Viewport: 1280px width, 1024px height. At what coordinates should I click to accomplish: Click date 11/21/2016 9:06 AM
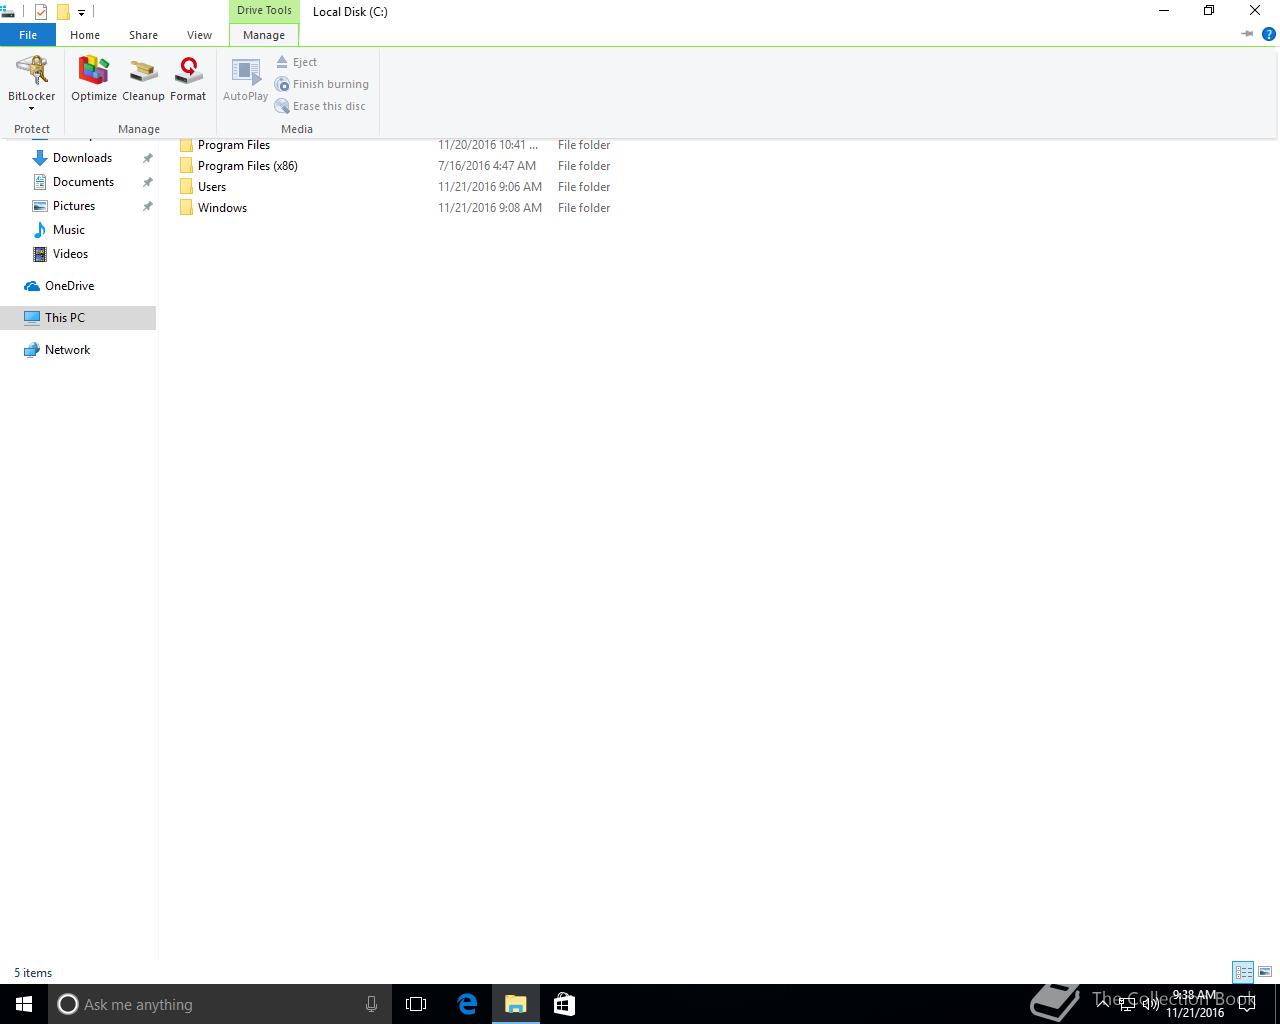coord(490,187)
